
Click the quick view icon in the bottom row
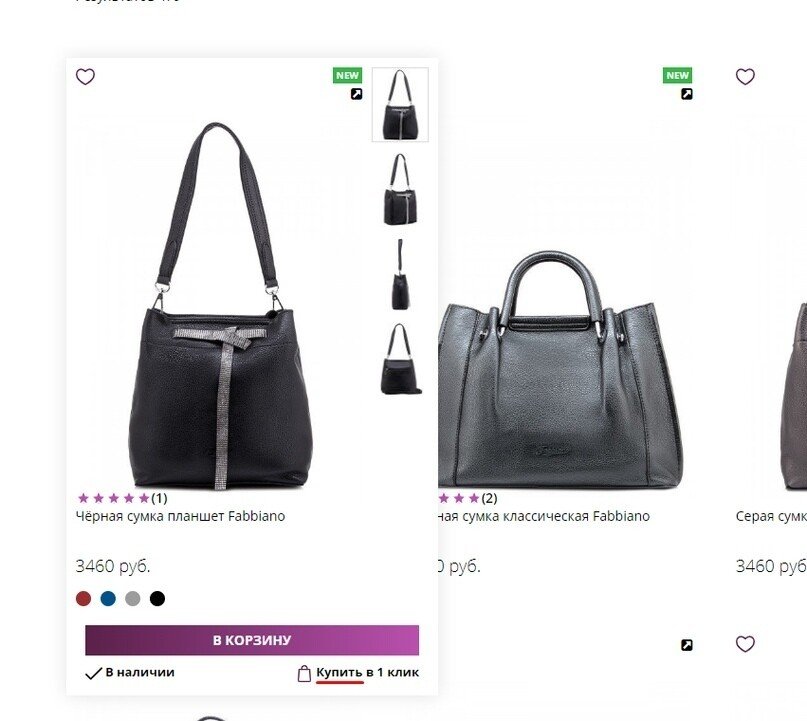[x=686, y=645]
